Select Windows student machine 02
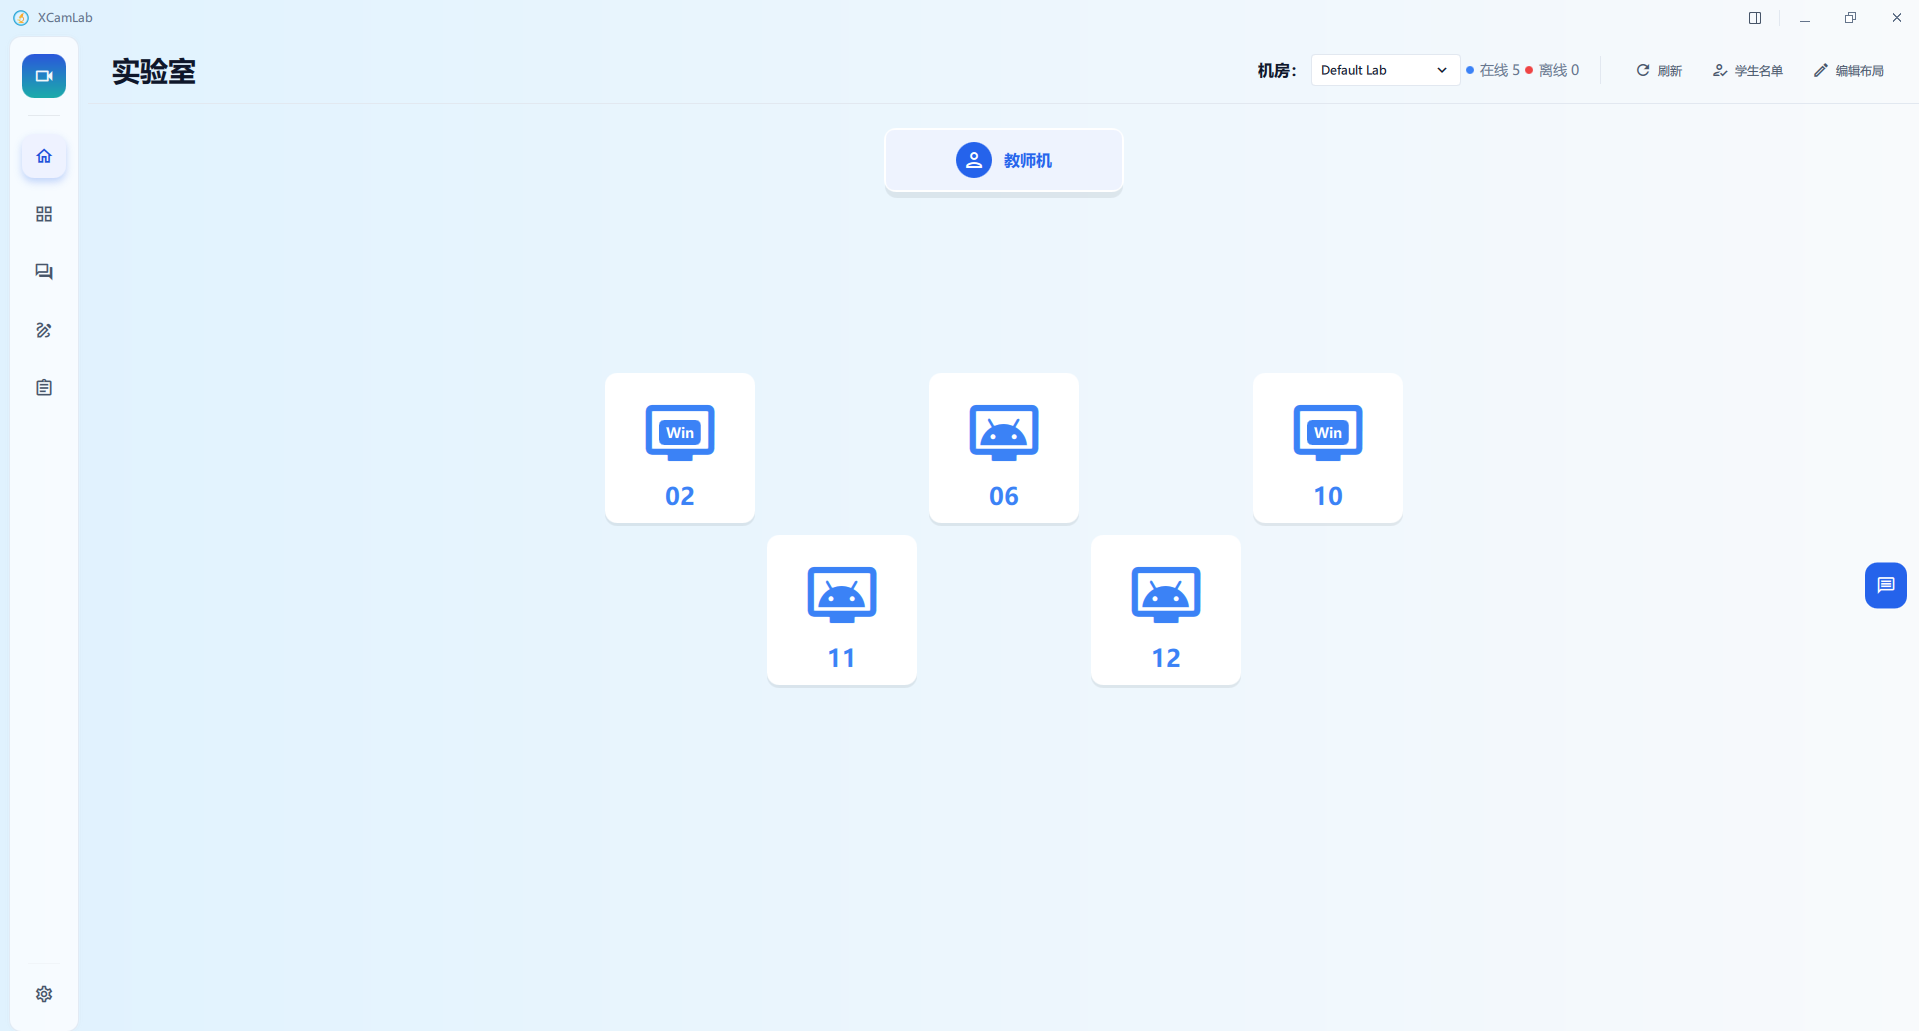This screenshot has height=1031, width=1919. point(680,448)
